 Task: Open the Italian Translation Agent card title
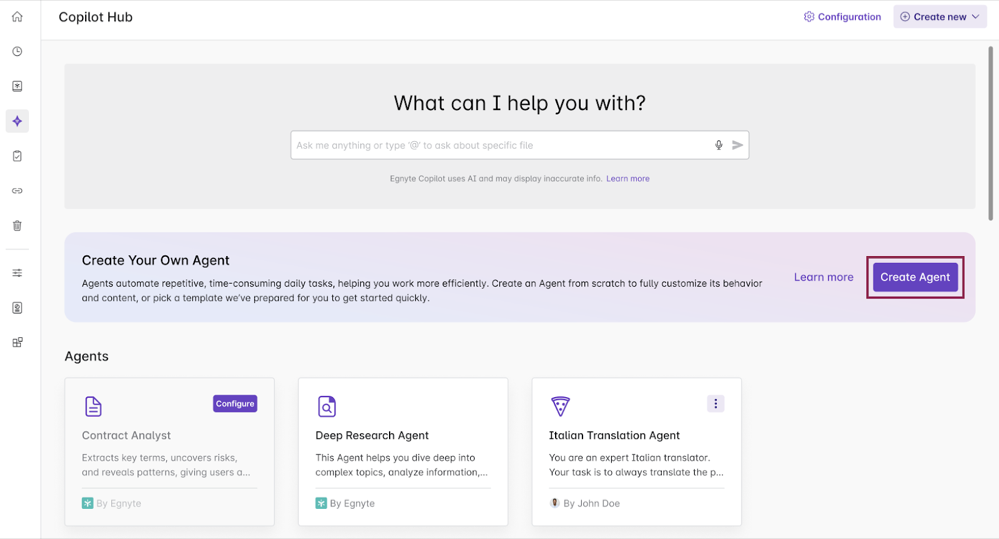click(x=614, y=435)
